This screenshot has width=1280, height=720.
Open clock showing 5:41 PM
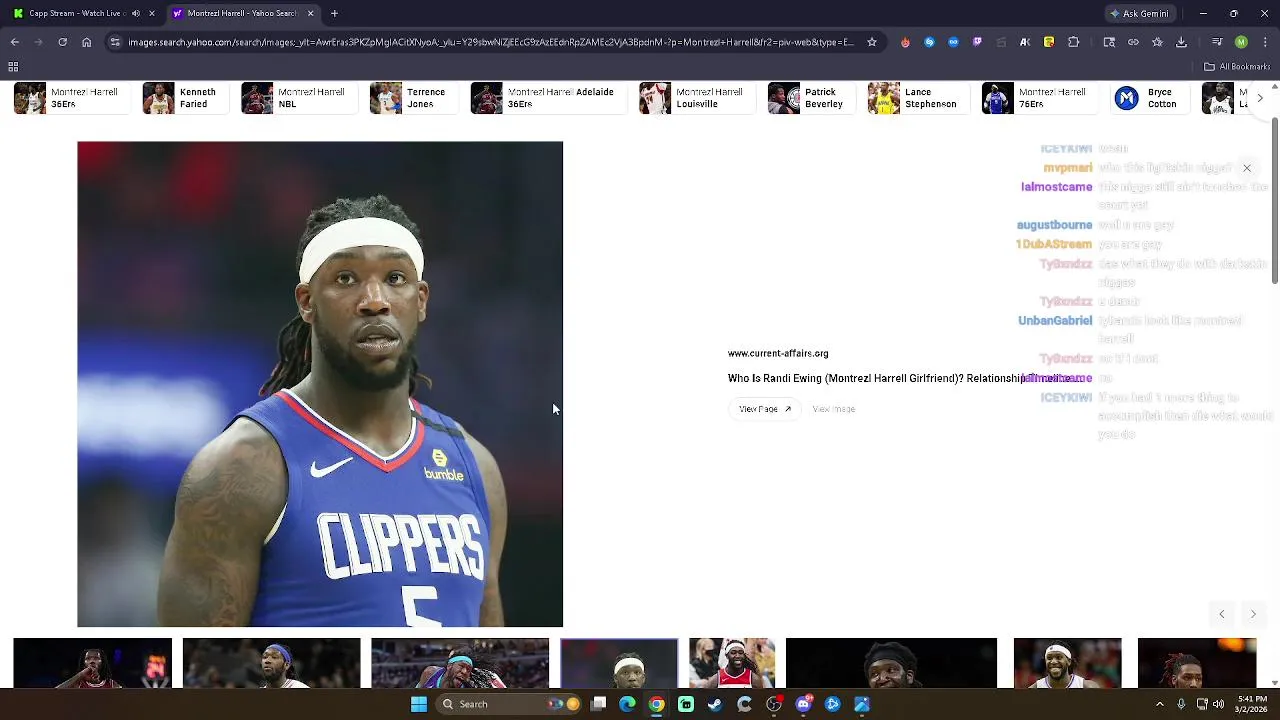coord(1252,704)
